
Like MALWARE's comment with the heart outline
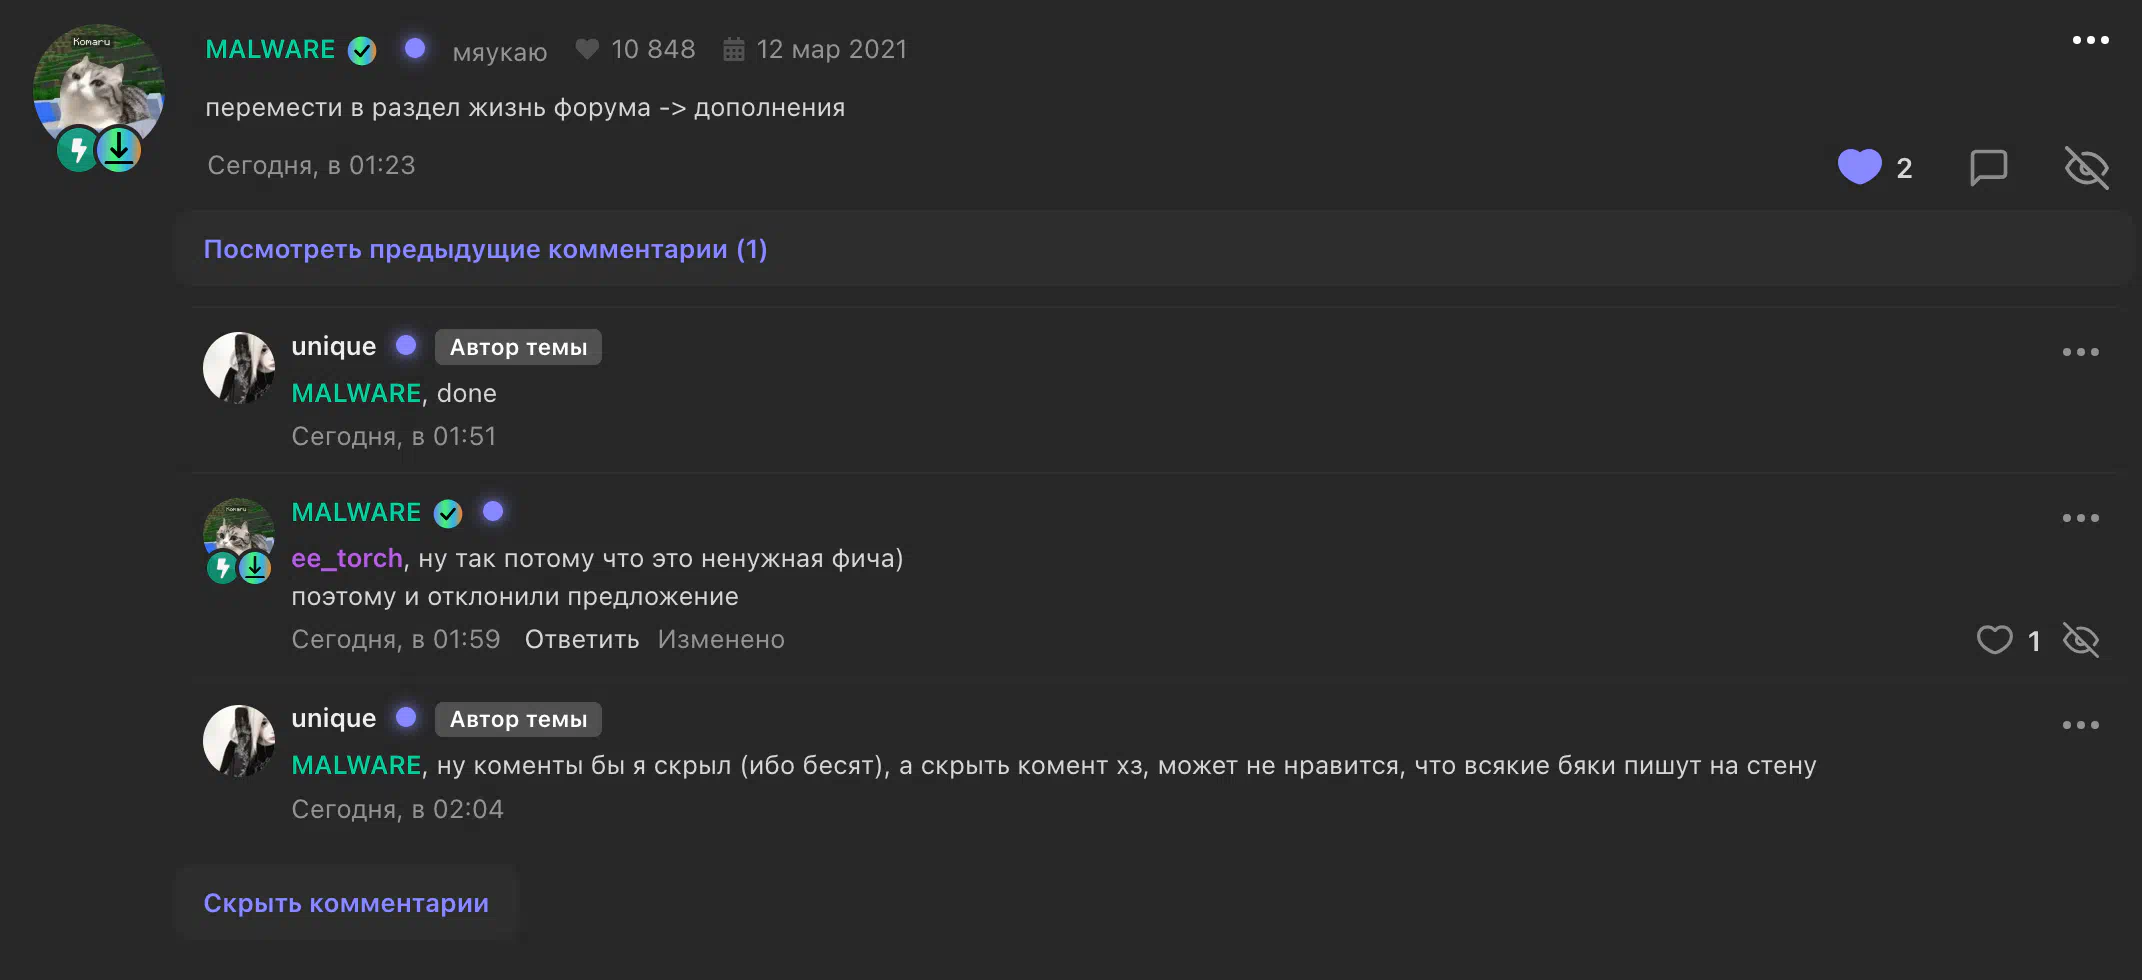click(x=1994, y=640)
